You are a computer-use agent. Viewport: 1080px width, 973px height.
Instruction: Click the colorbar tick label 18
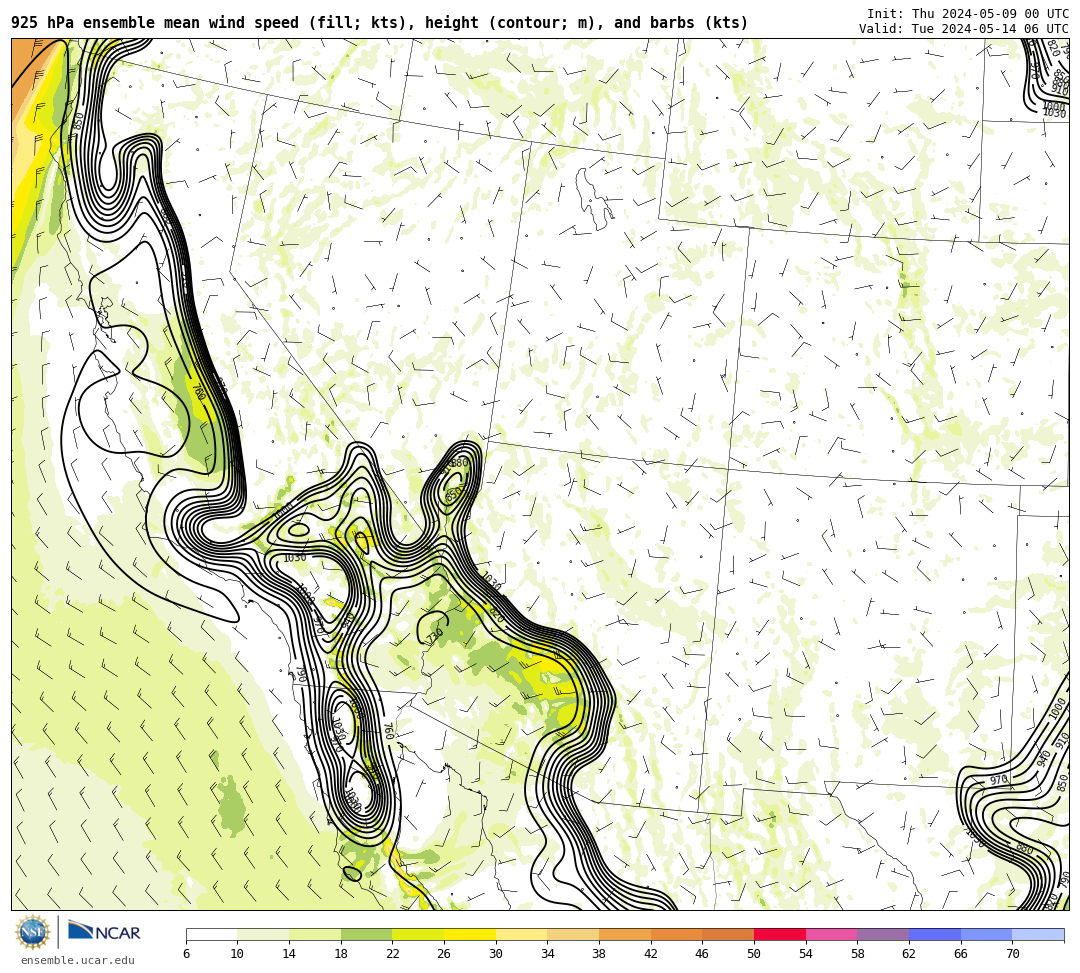click(x=341, y=954)
